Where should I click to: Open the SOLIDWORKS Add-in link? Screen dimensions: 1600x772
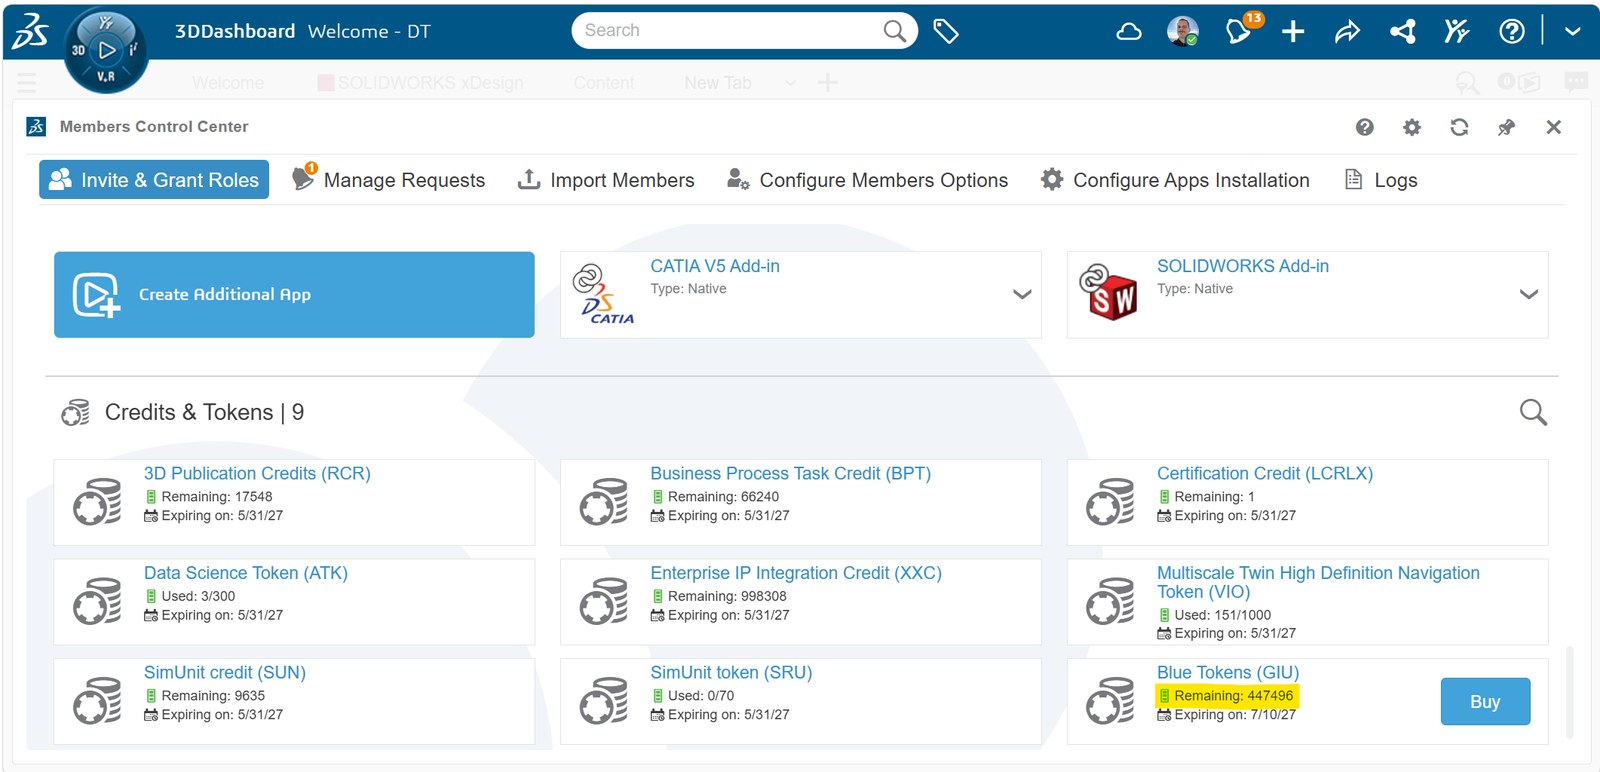(x=1243, y=266)
